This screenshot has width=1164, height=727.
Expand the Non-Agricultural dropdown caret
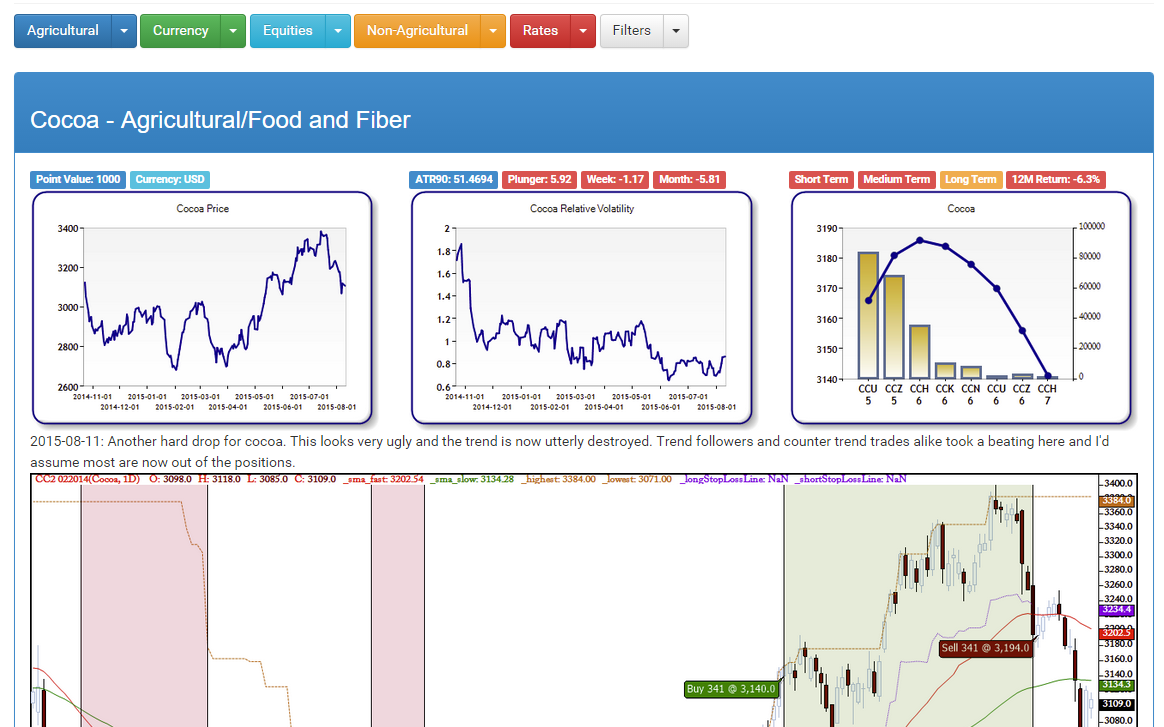point(493,31)
